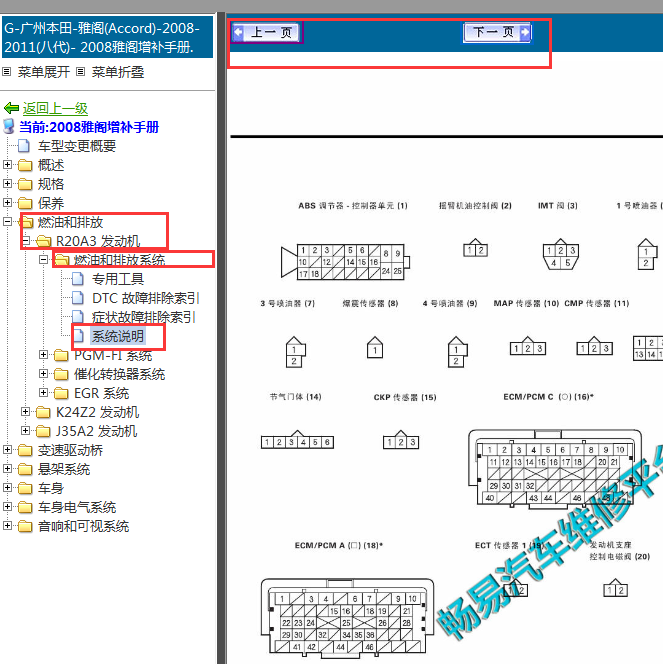Screen dimensions: 663x664
Task: Expand the 音响和可视系统 node
Action: tap(7, 526)
